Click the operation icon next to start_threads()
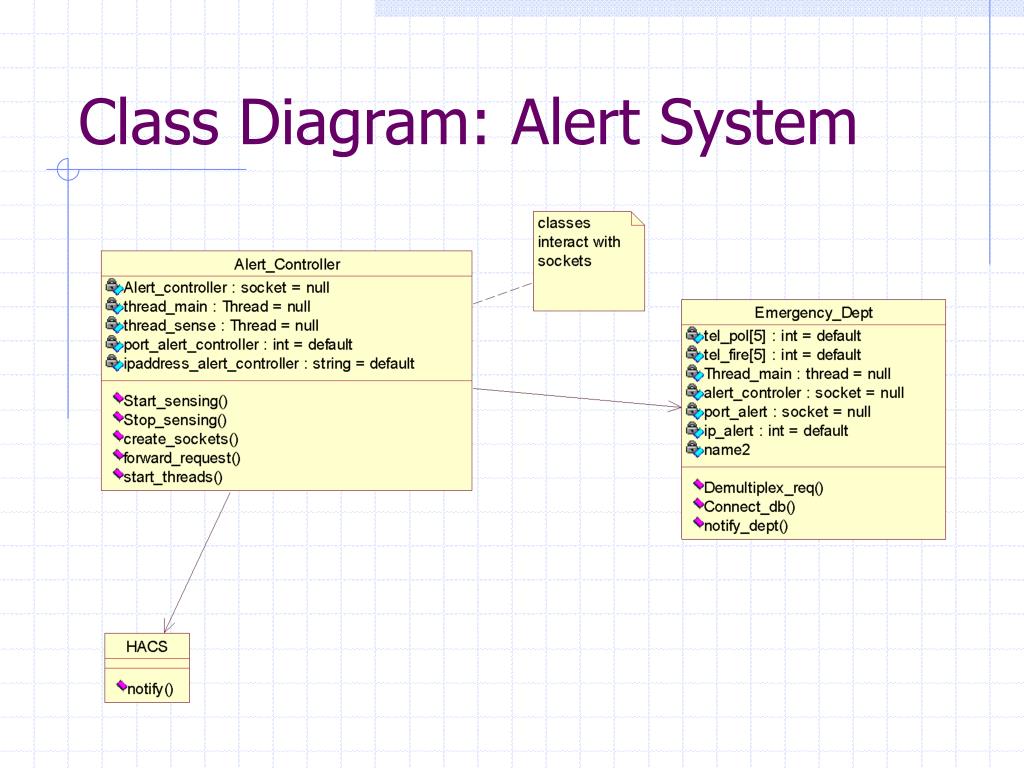Screen dimensions: 1024x768 click(118, 473)
